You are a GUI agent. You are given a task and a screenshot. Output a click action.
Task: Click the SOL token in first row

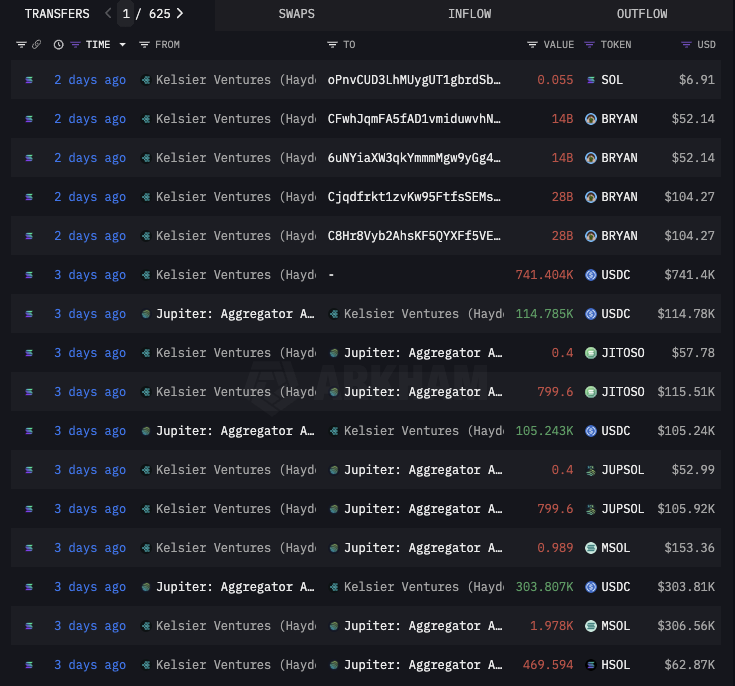pos(612,80)
